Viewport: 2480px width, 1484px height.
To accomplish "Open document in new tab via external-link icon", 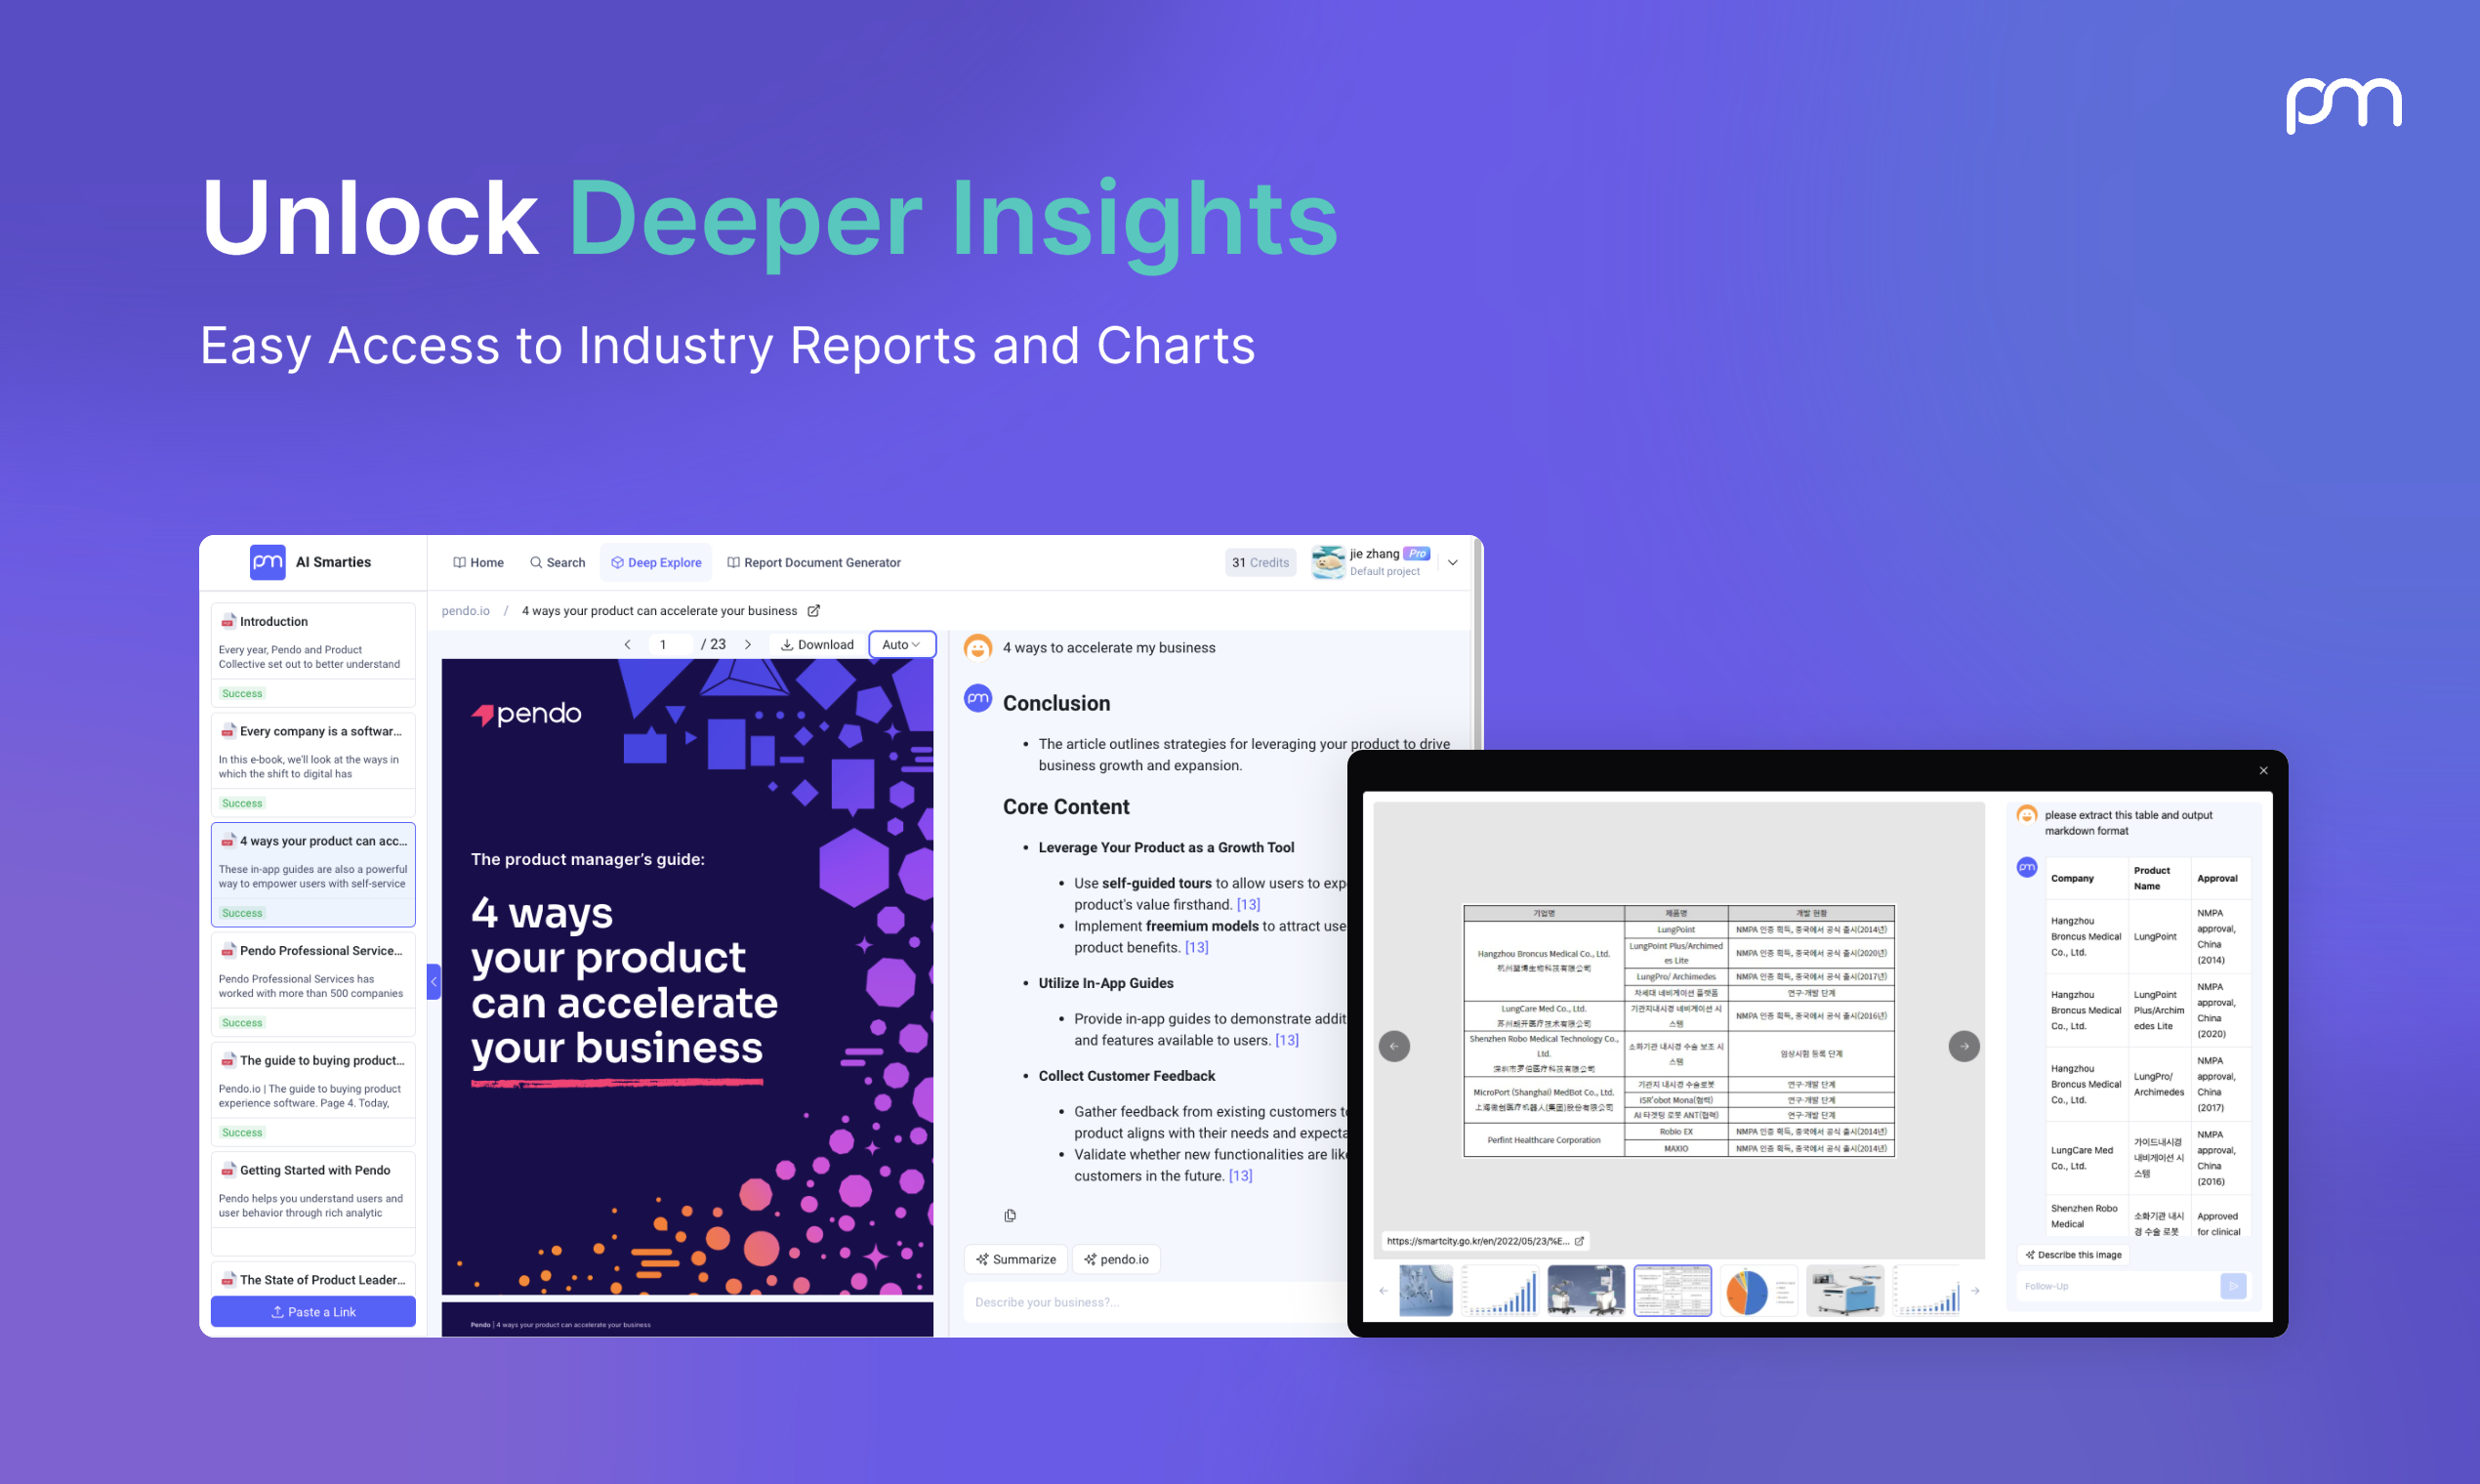I will point(814,610).
